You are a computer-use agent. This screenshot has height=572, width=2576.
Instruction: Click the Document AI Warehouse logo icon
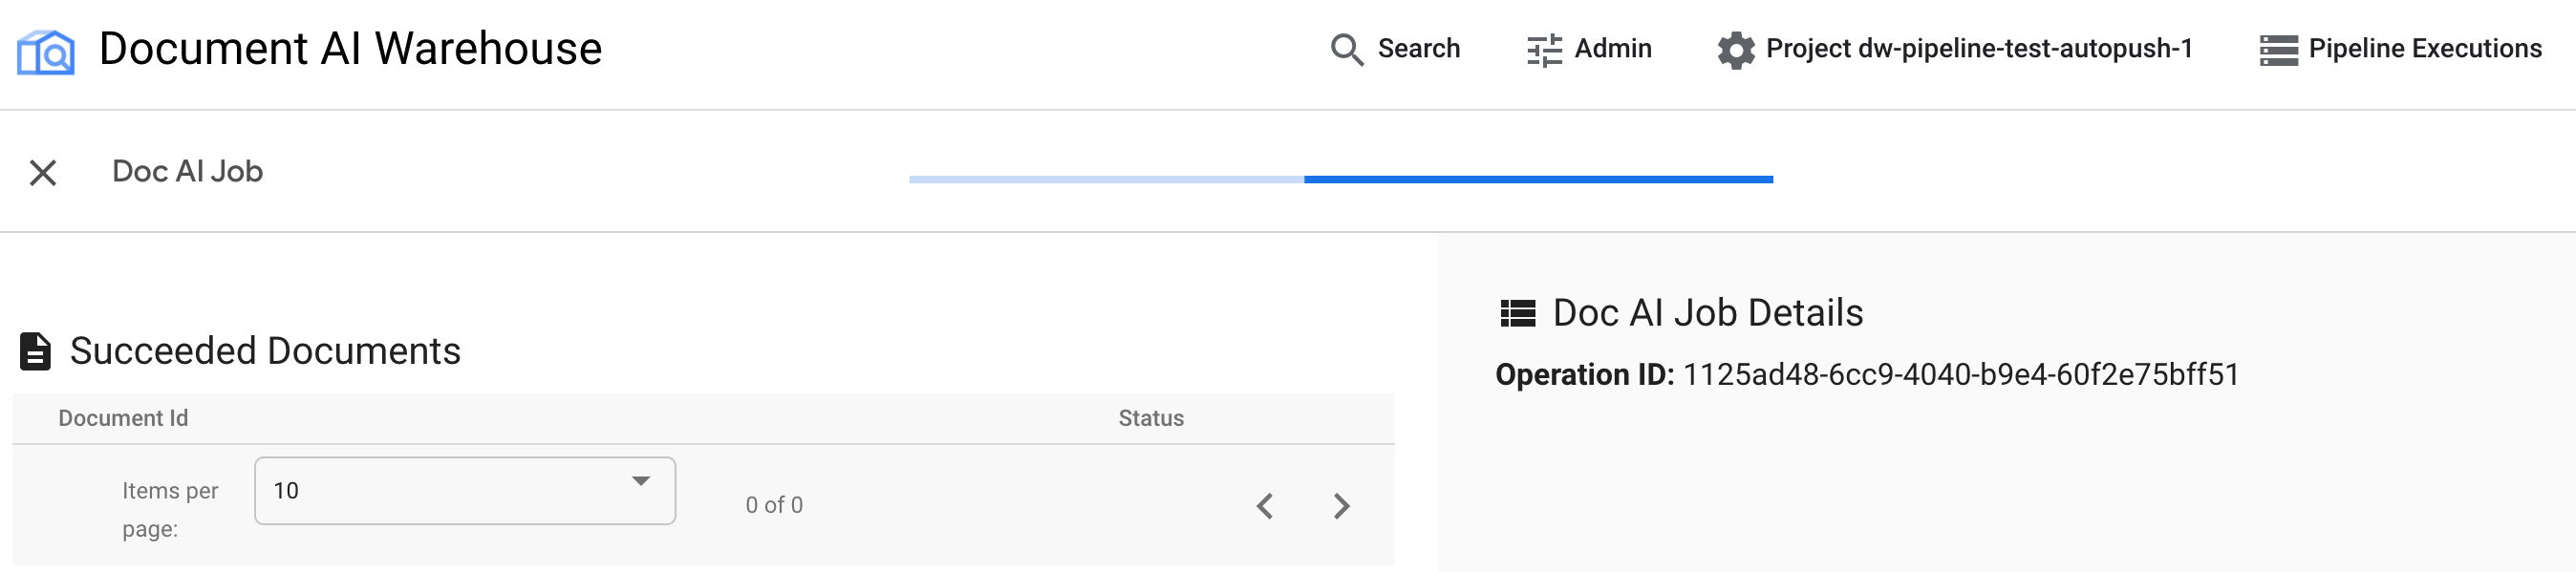46,51
